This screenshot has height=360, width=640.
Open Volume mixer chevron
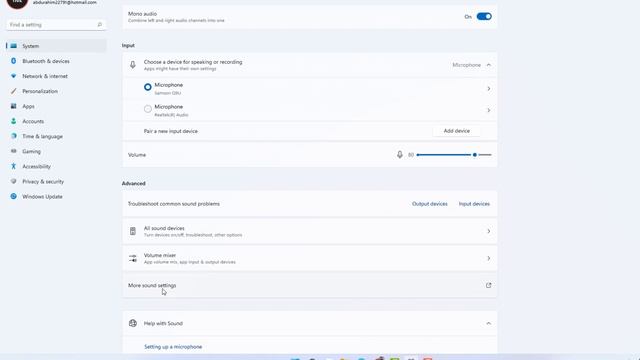(489, 258)
